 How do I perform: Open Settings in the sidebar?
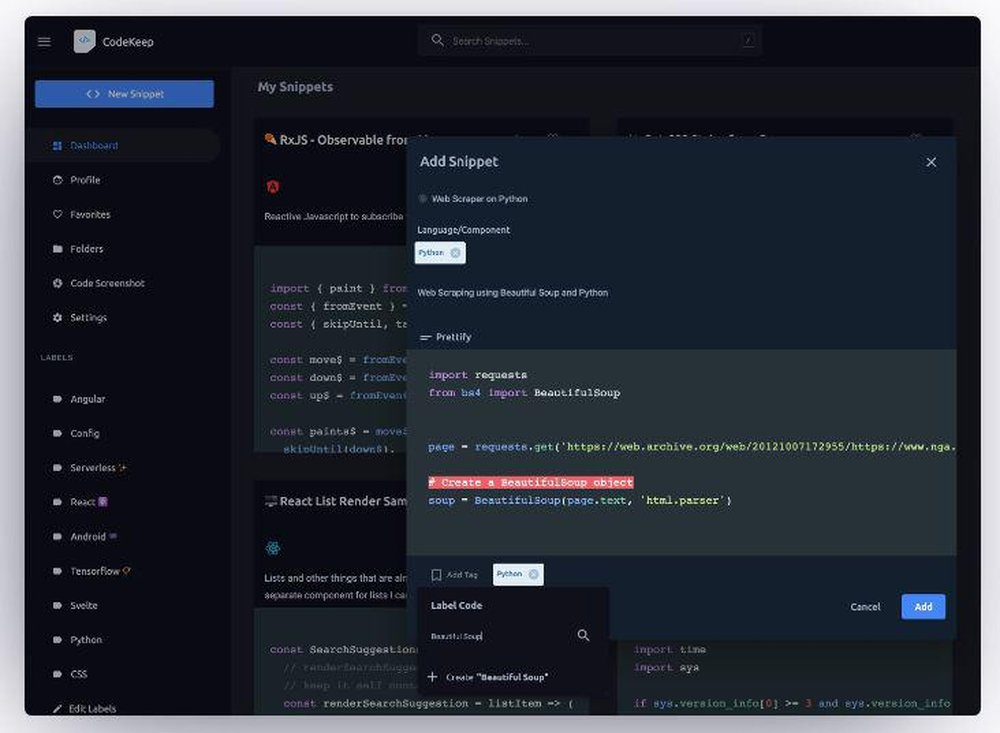[x=88, y=318]
